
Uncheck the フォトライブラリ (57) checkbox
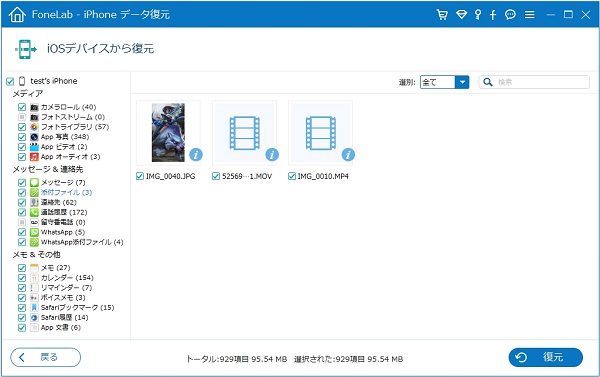pos(22,127)
